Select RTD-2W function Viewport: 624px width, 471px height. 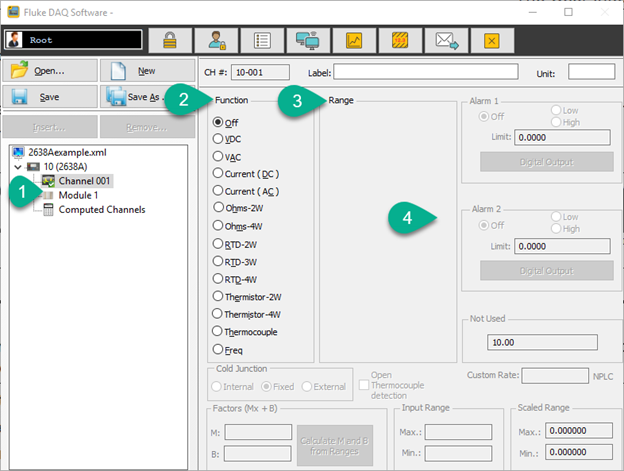[218, 243]
